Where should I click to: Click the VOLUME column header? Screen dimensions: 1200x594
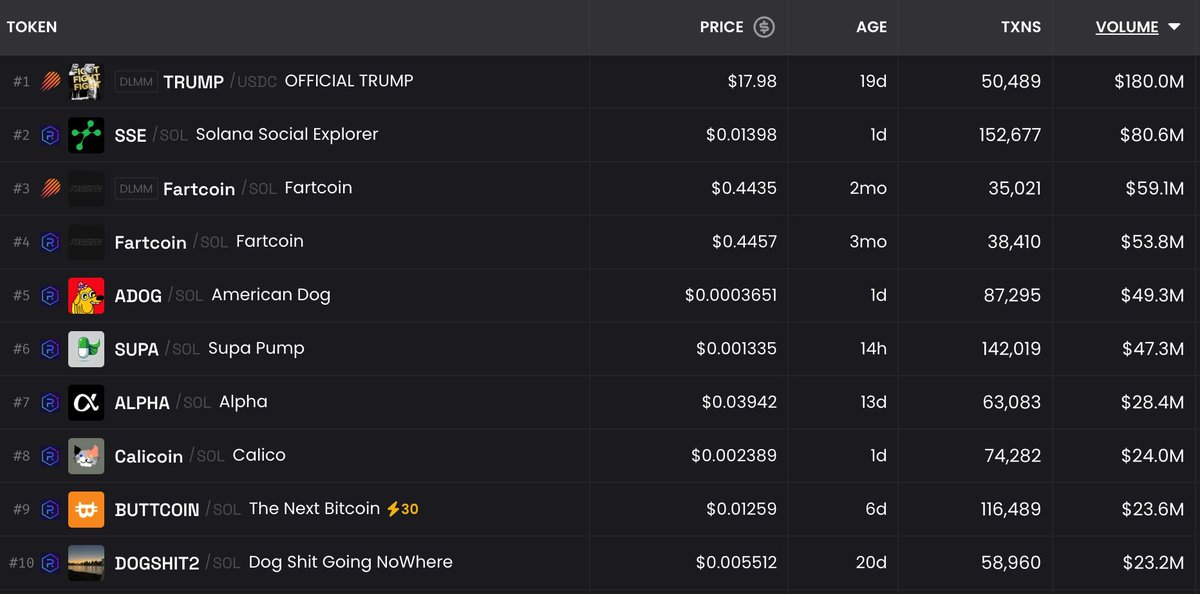click(x=1127, y=27)
